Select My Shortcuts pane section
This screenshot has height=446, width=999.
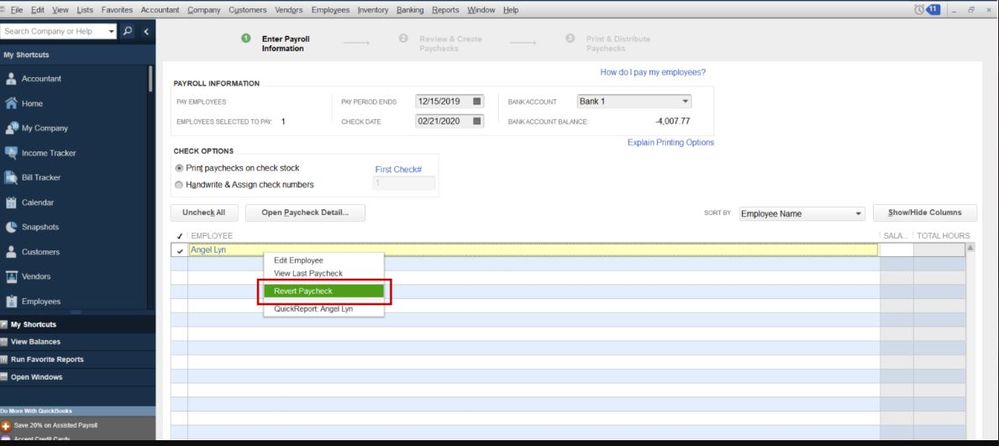point(77,324)
